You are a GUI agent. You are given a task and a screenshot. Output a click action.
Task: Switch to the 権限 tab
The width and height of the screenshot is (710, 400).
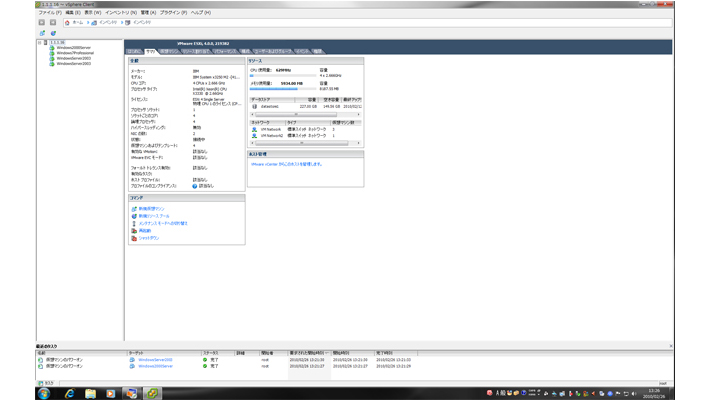click(318, 51)
